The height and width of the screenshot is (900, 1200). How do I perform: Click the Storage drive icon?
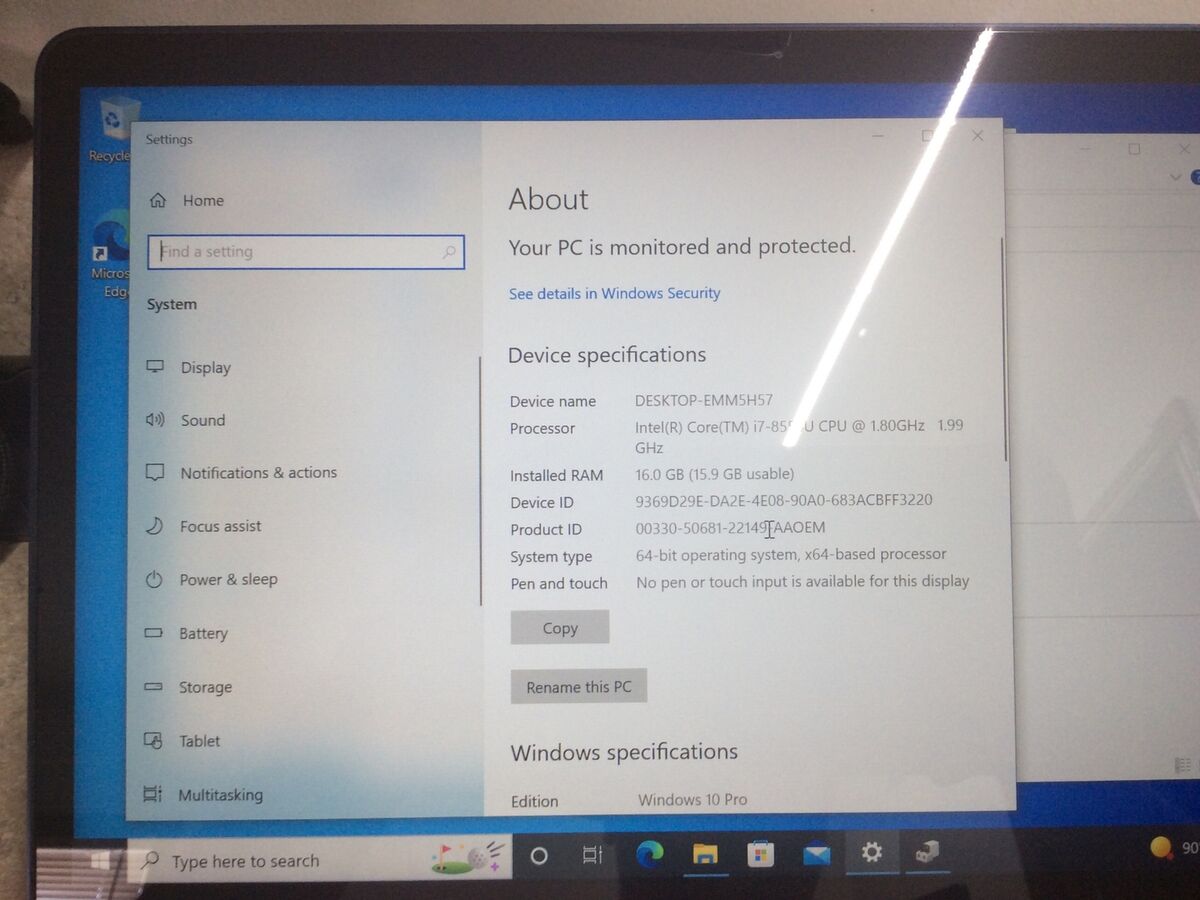pos(154,687)
